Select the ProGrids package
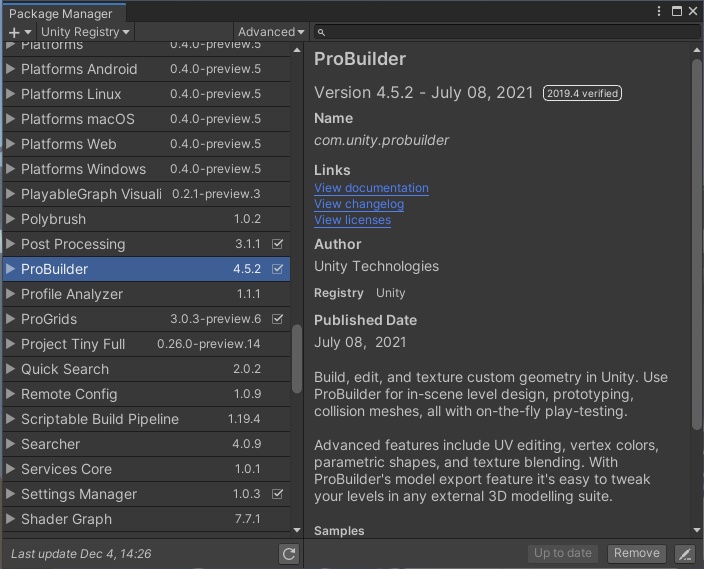The height and width of the screenshot is (569, 704). coord(146,319)
